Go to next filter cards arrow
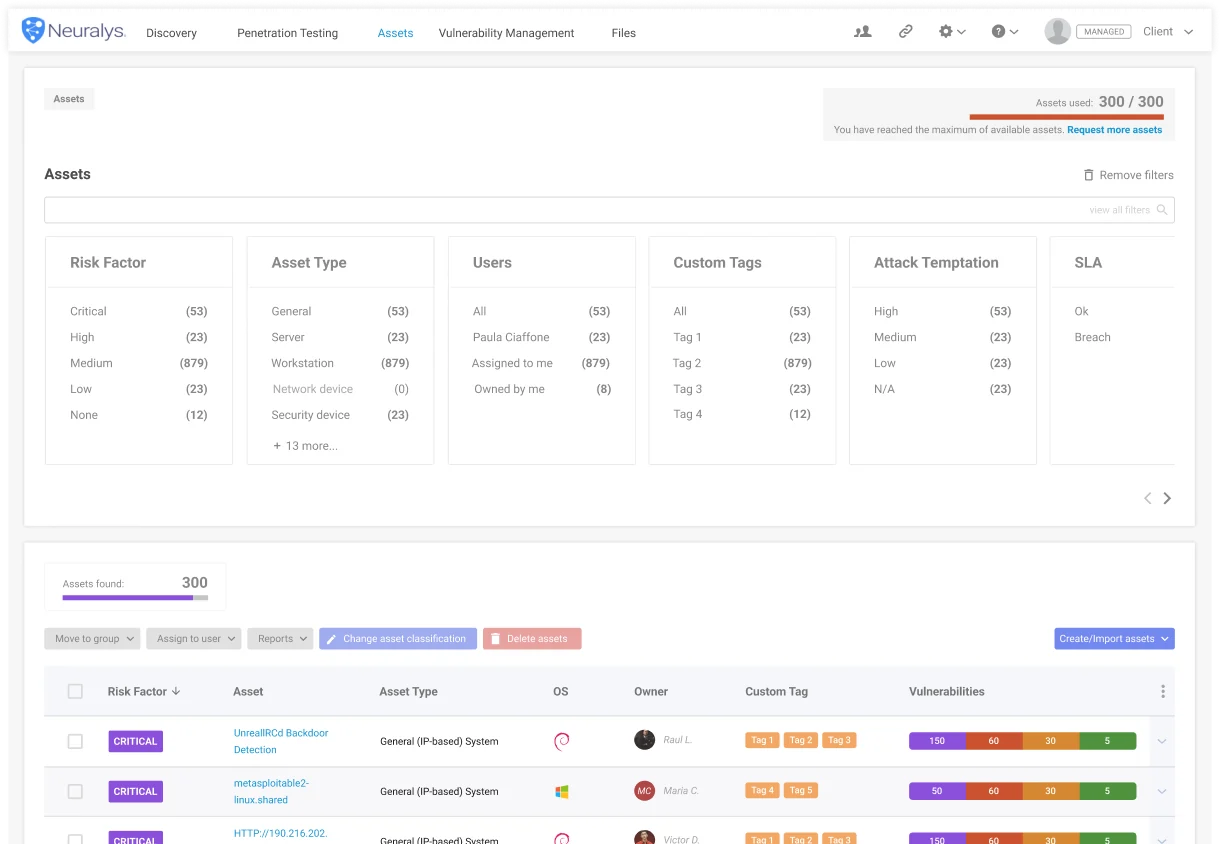 1167,498
